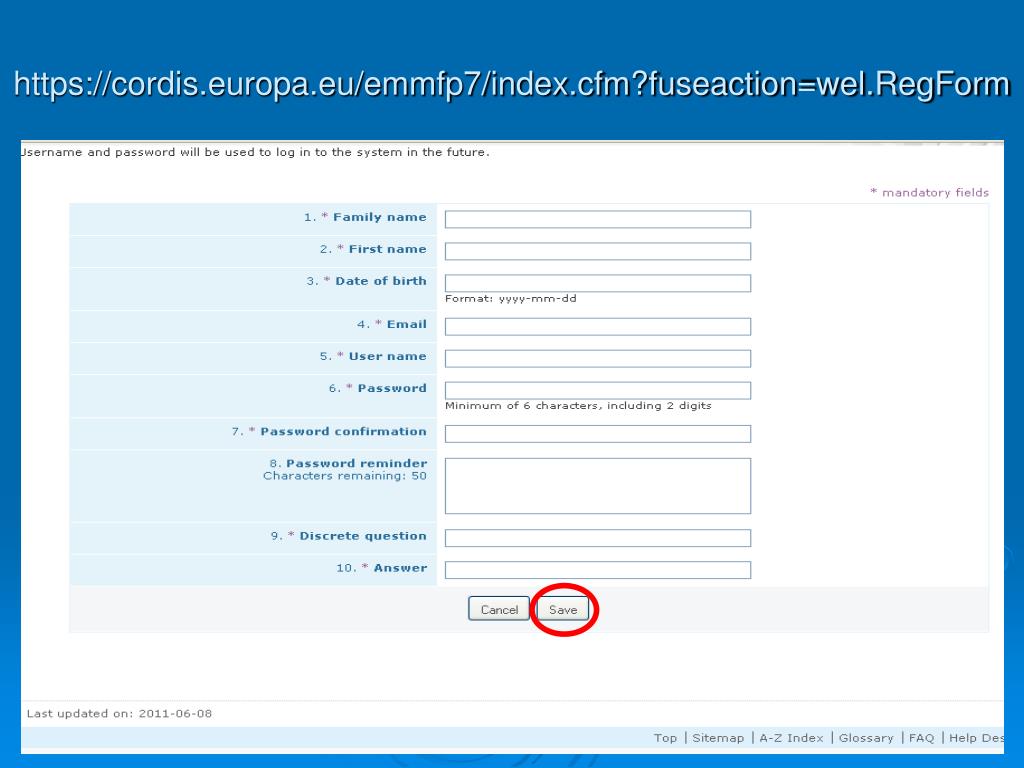The height and width of the screenshot is (768, 1024).
Task: Open the Glossary footer link
Action: click(866, 738)
